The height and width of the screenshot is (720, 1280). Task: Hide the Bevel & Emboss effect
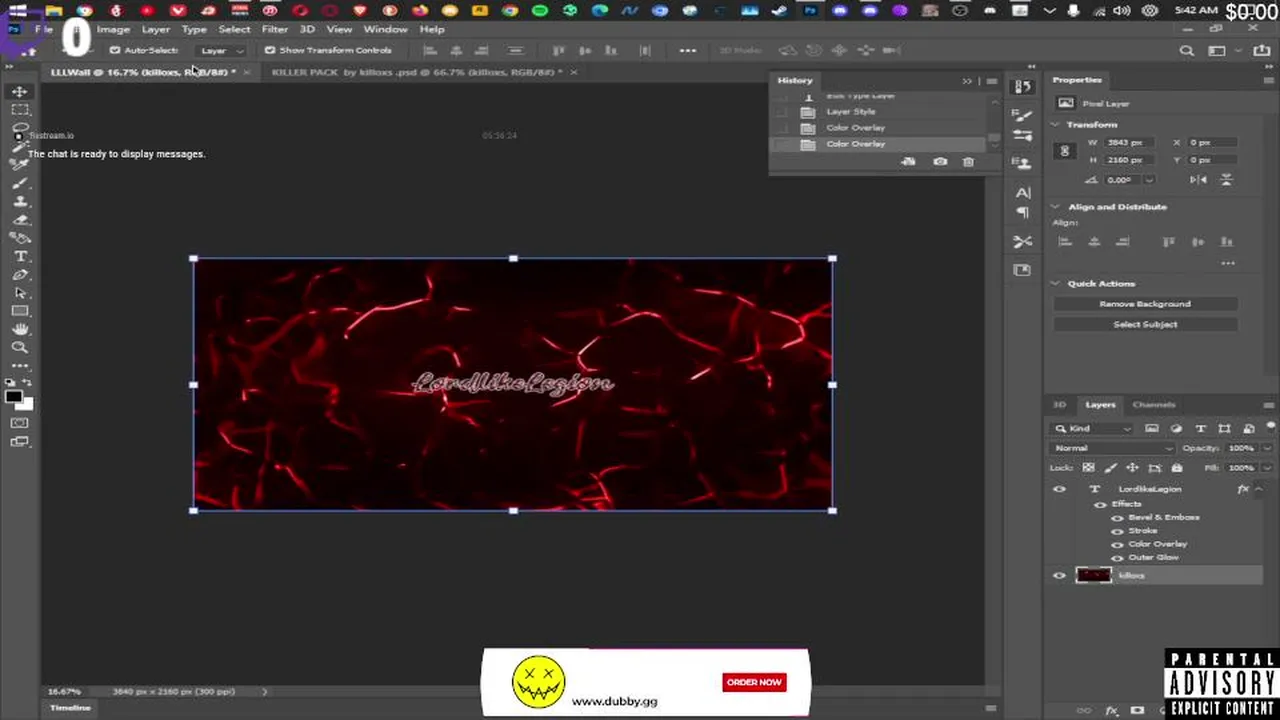pyautogui.click(x=1117, y=518)
